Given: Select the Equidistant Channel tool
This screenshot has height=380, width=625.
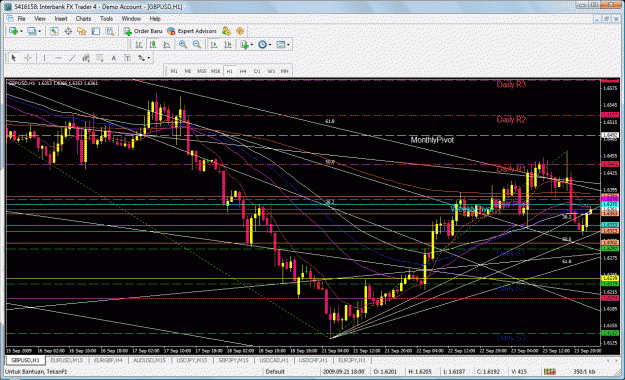Looking at the screenshot, I should pyautogui.click(x=86, y=58).
